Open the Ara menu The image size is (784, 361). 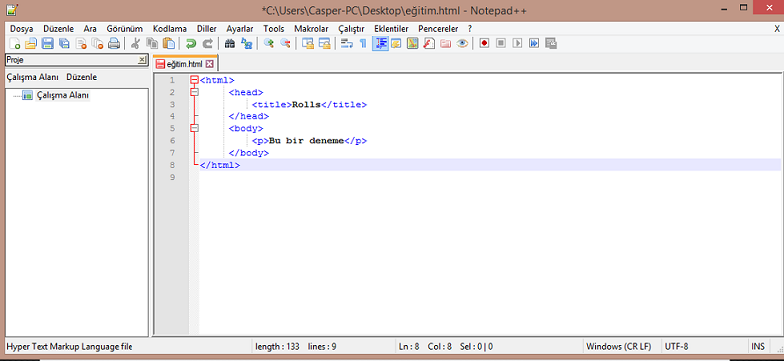pyautogui.click(x=90, y=28)
